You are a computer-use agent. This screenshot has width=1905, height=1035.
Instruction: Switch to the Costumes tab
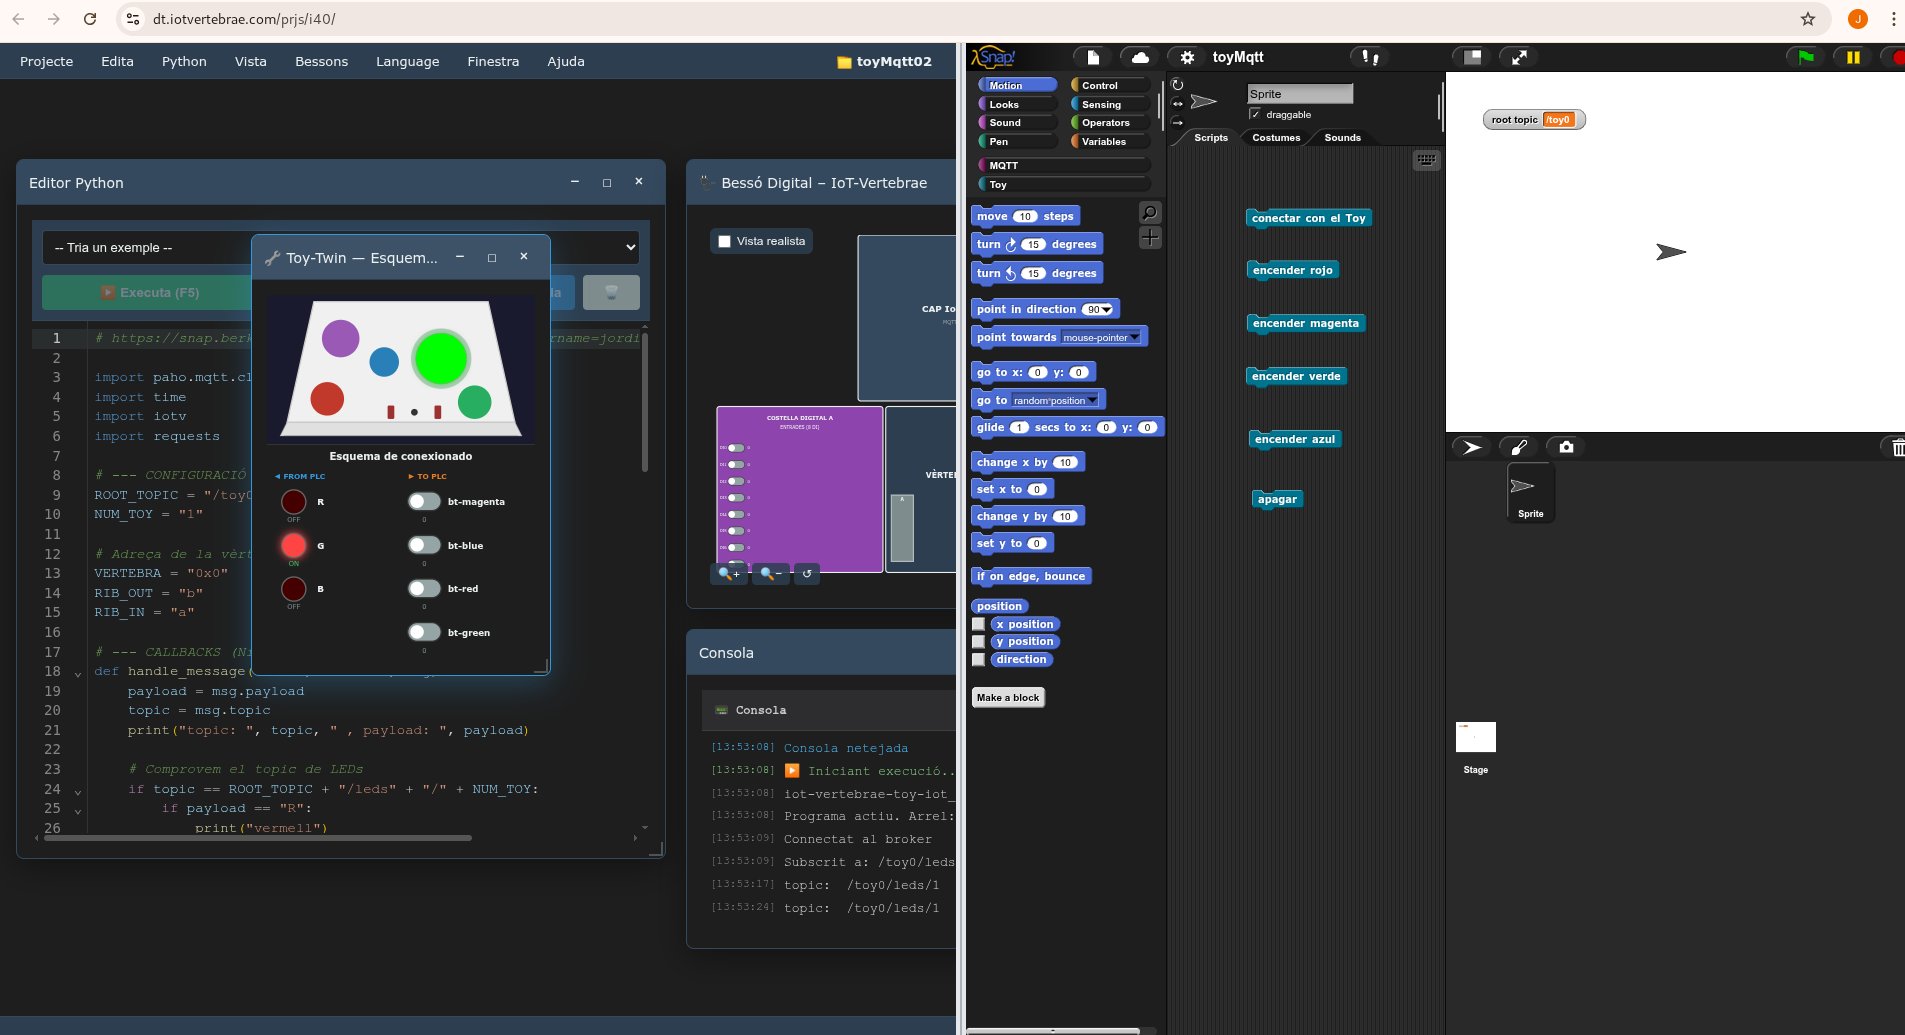1277,139
